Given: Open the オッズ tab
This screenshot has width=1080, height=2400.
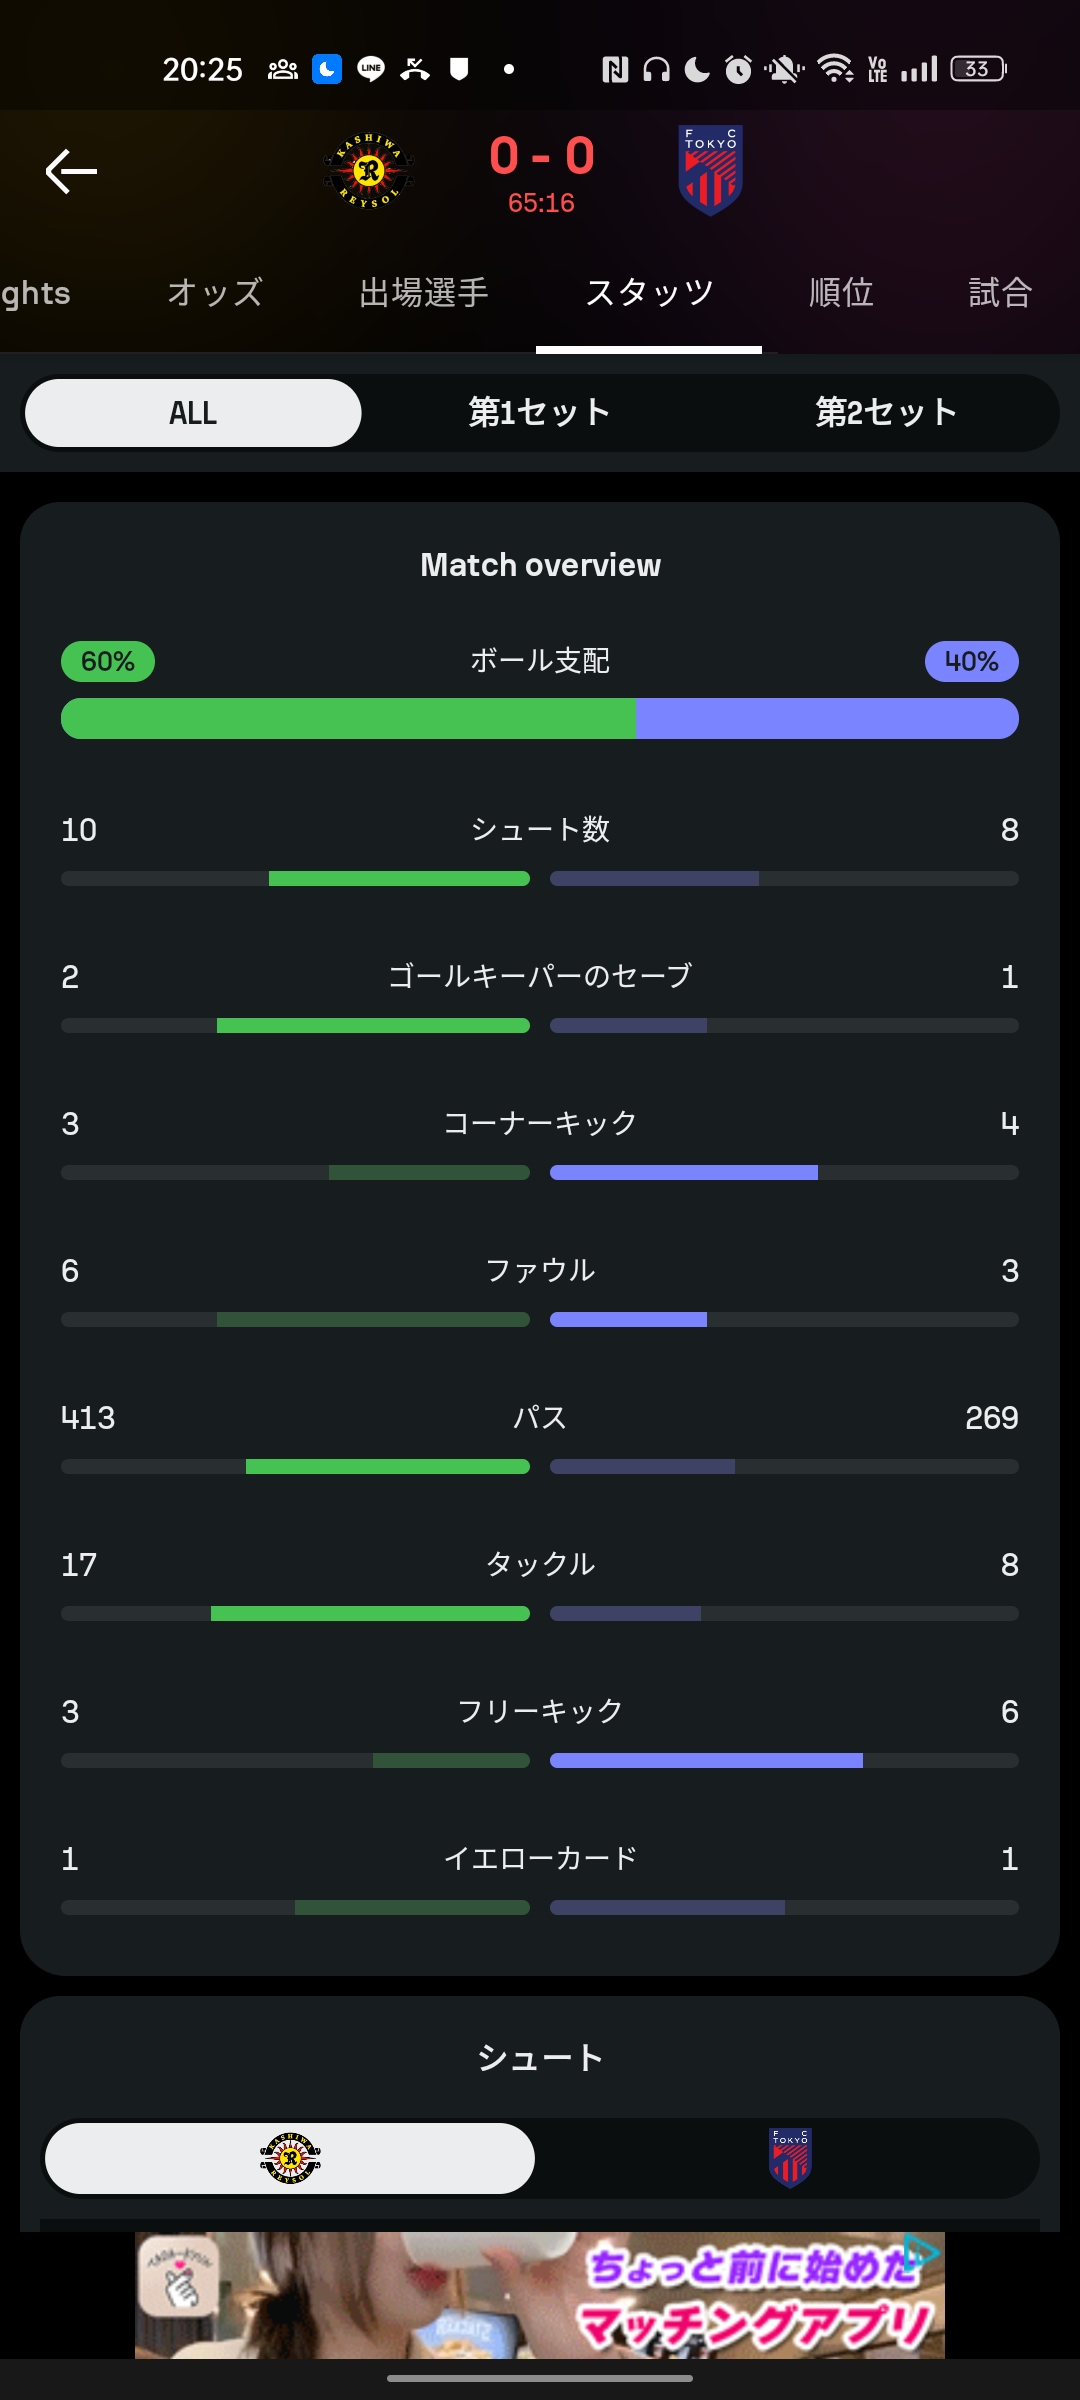Looking at the screenshot, I should [x=215, y=293].
